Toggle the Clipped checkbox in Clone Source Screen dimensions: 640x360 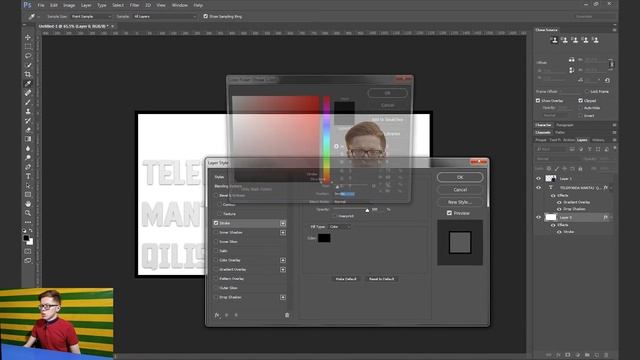[580, 100]
